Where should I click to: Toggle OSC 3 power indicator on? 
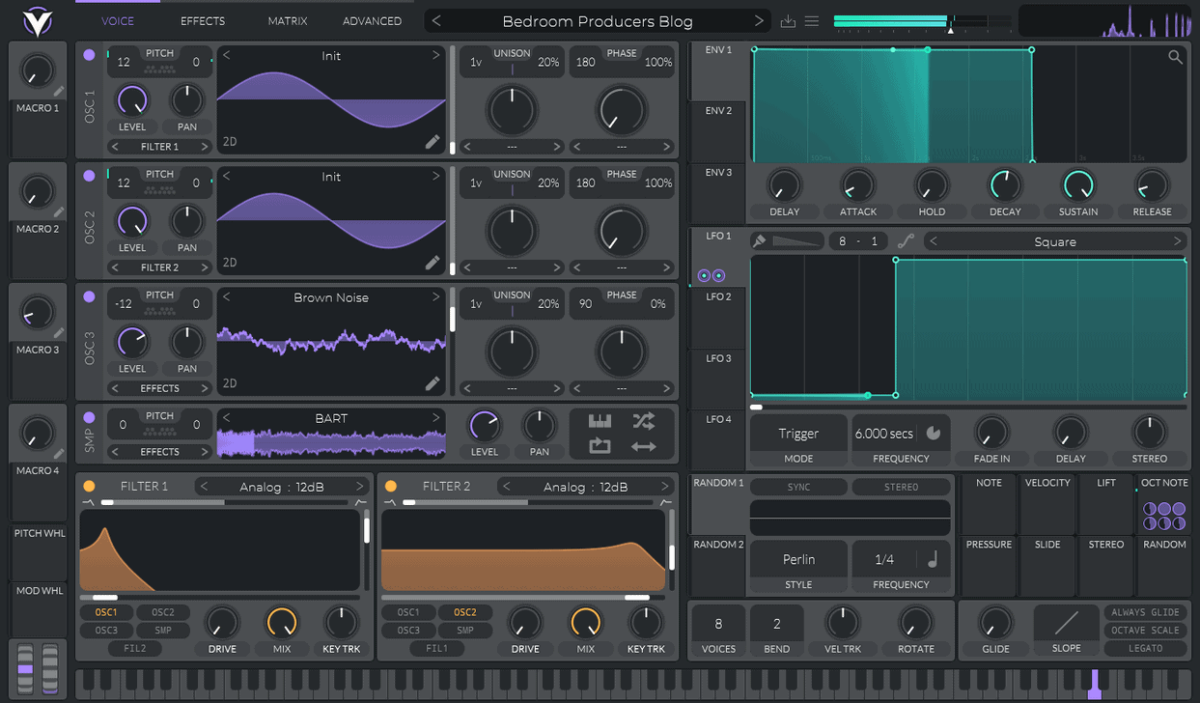(89, 295)
